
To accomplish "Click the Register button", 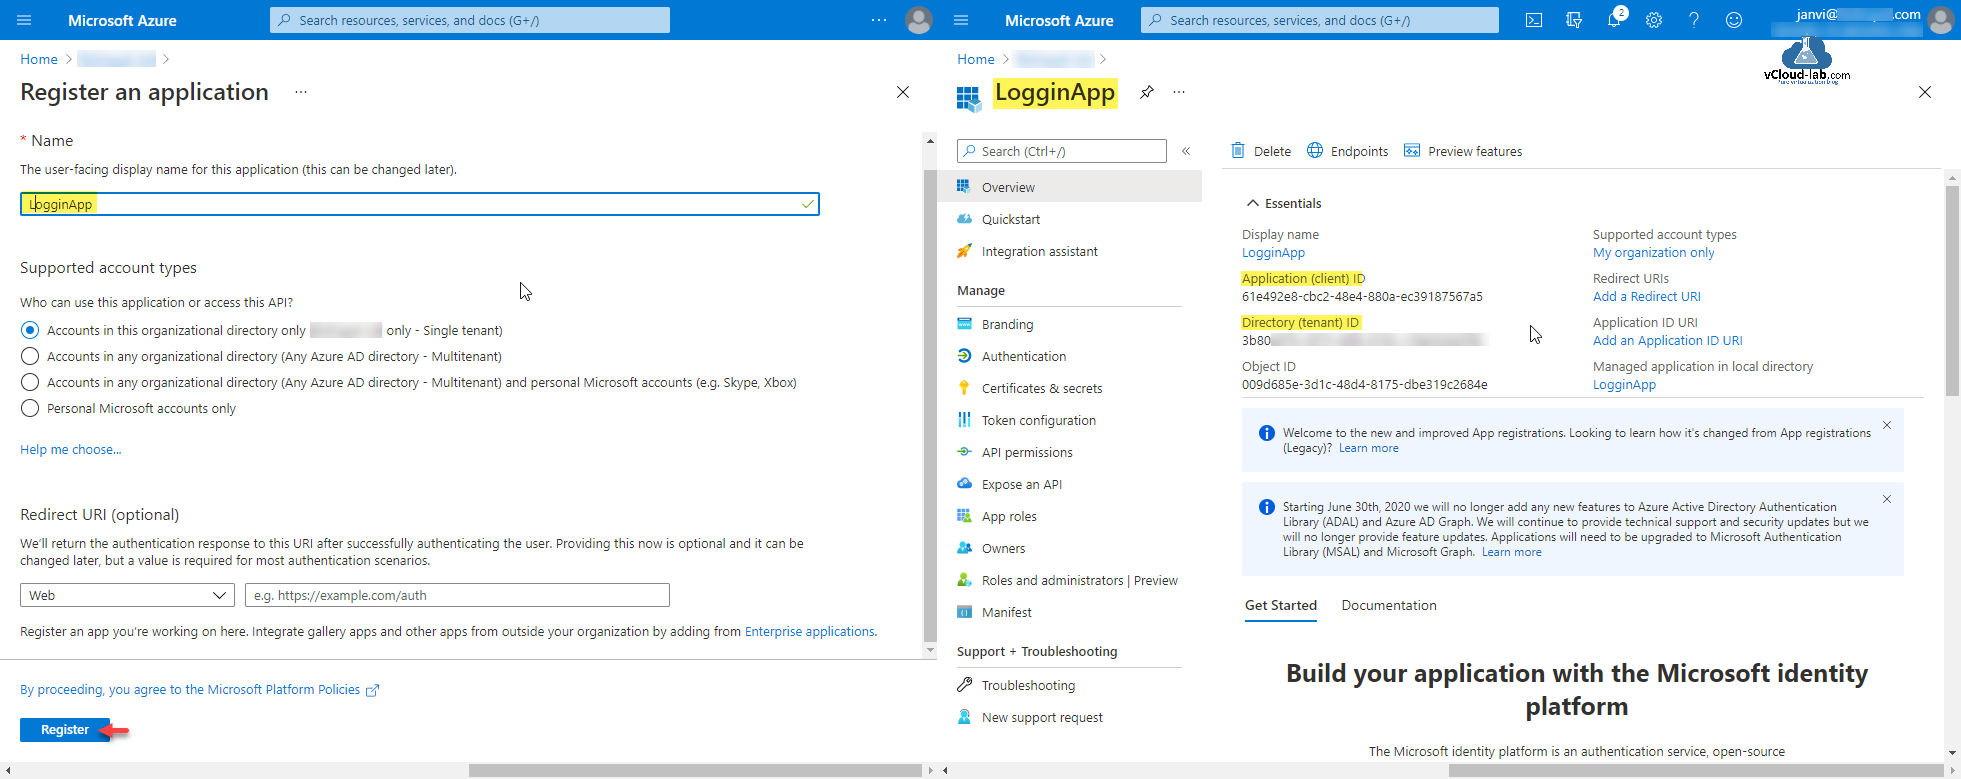I will (65, 730).
